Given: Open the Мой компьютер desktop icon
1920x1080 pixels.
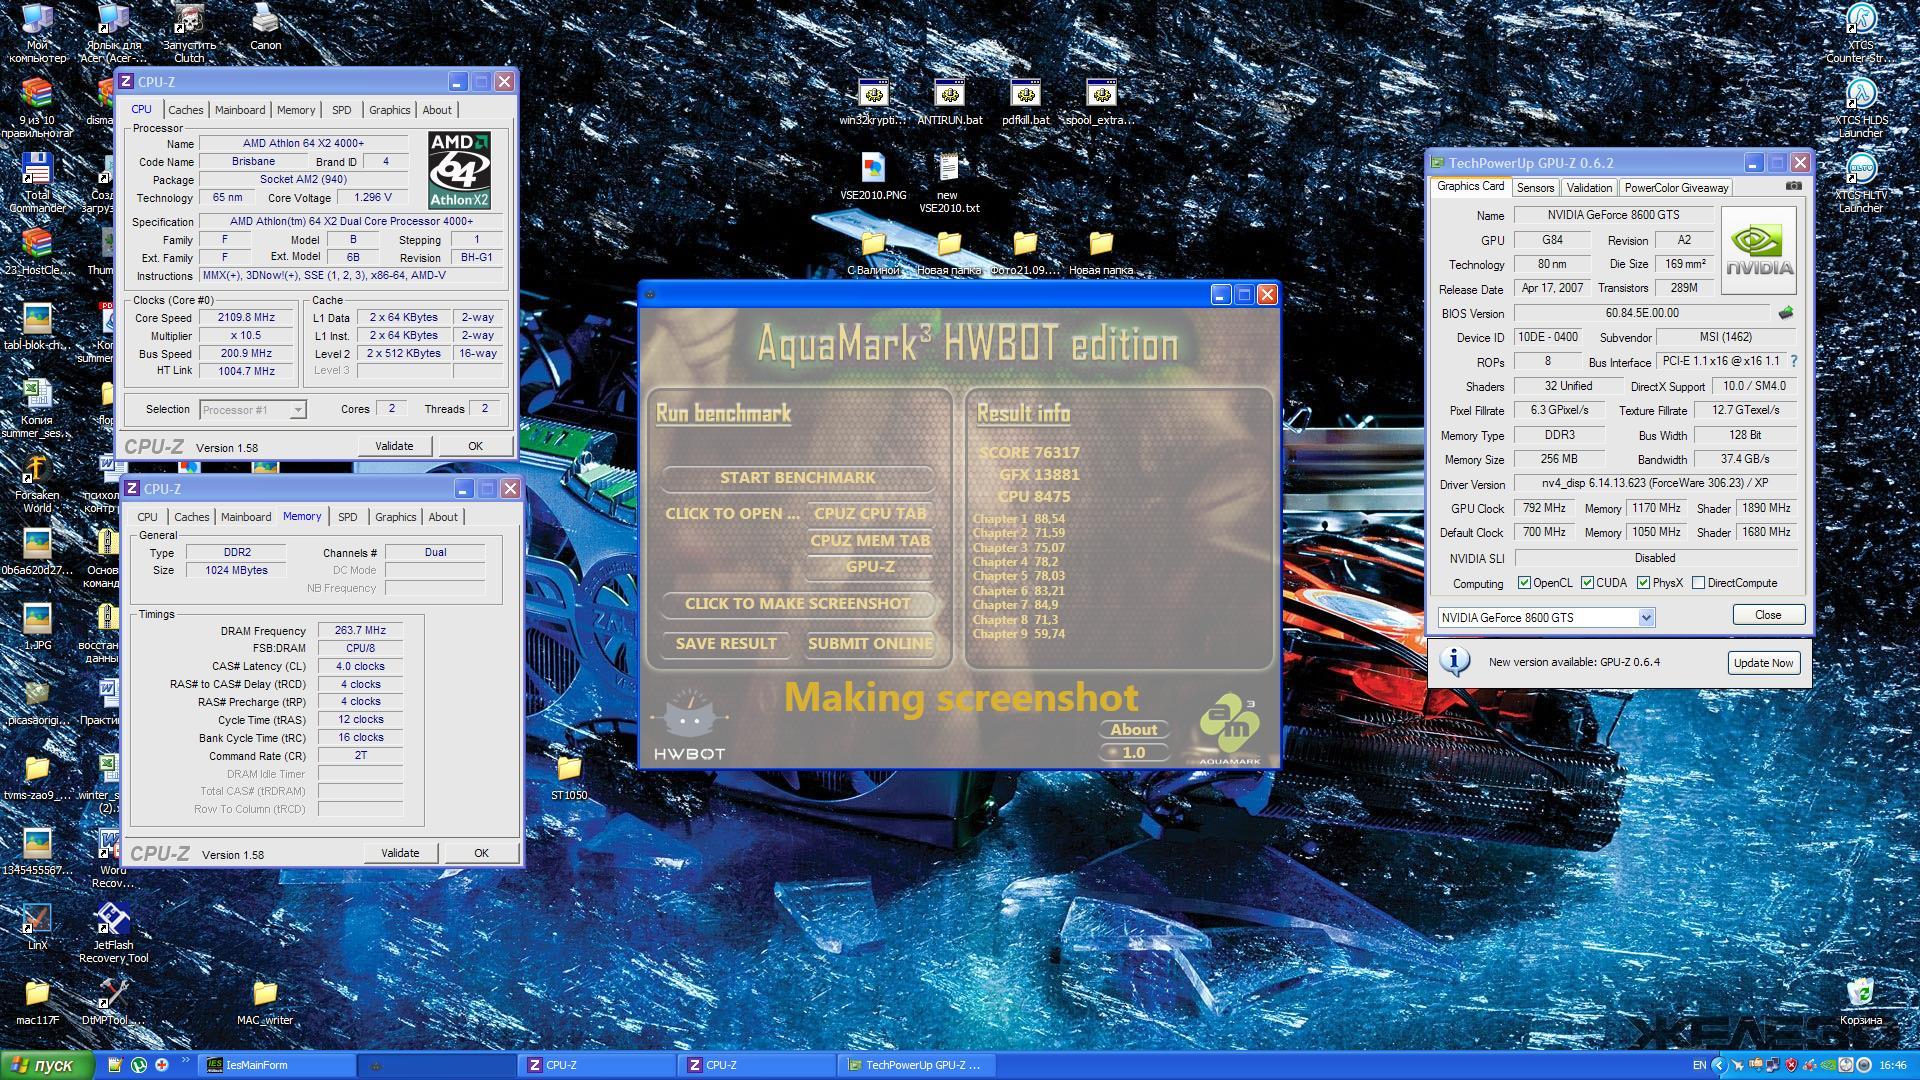Looking at the screenshot, I should click(x=37, y=20).
